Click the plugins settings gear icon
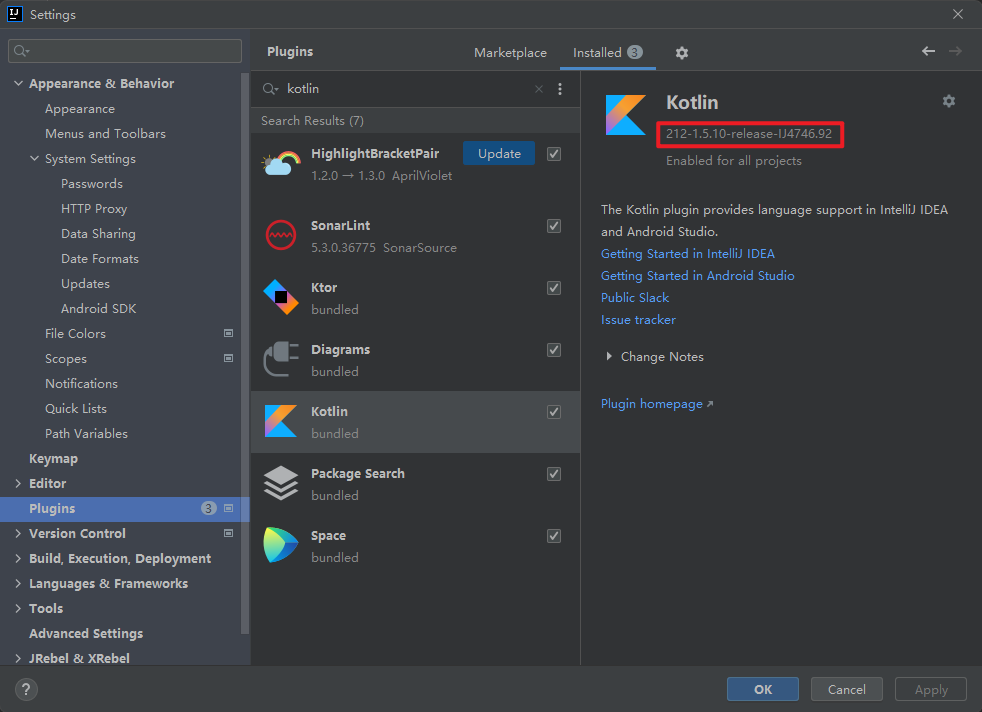Viewport: 982px width, 712px height. tap(681, 53)
